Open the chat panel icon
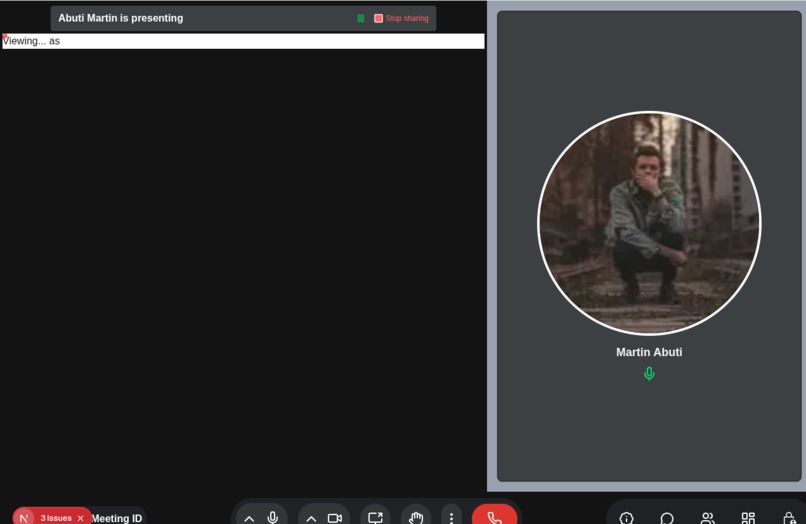 [x=667, y=518]
